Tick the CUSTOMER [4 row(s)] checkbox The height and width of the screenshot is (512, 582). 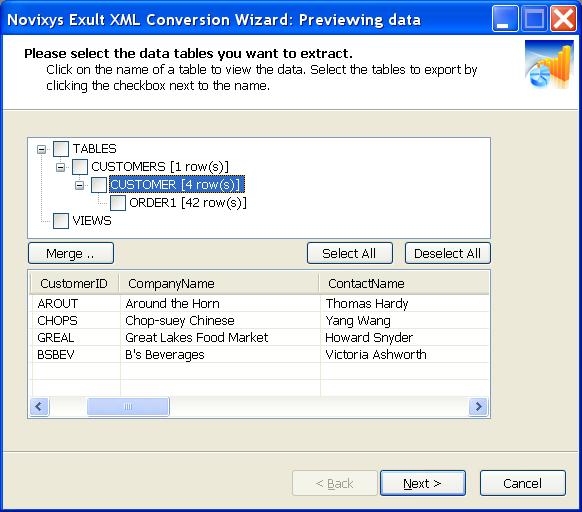coord(99,185)
